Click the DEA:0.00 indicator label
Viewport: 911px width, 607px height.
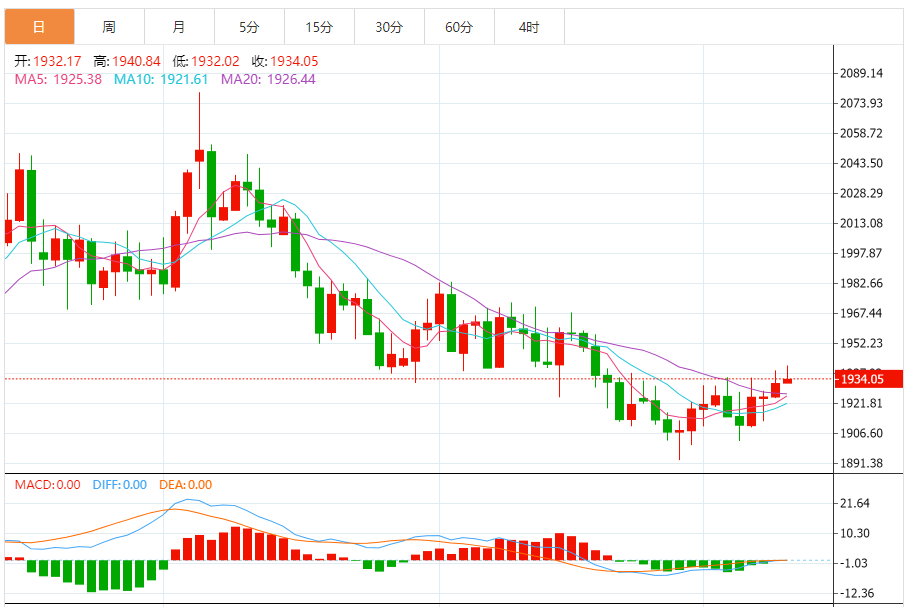tap(185, 484)
